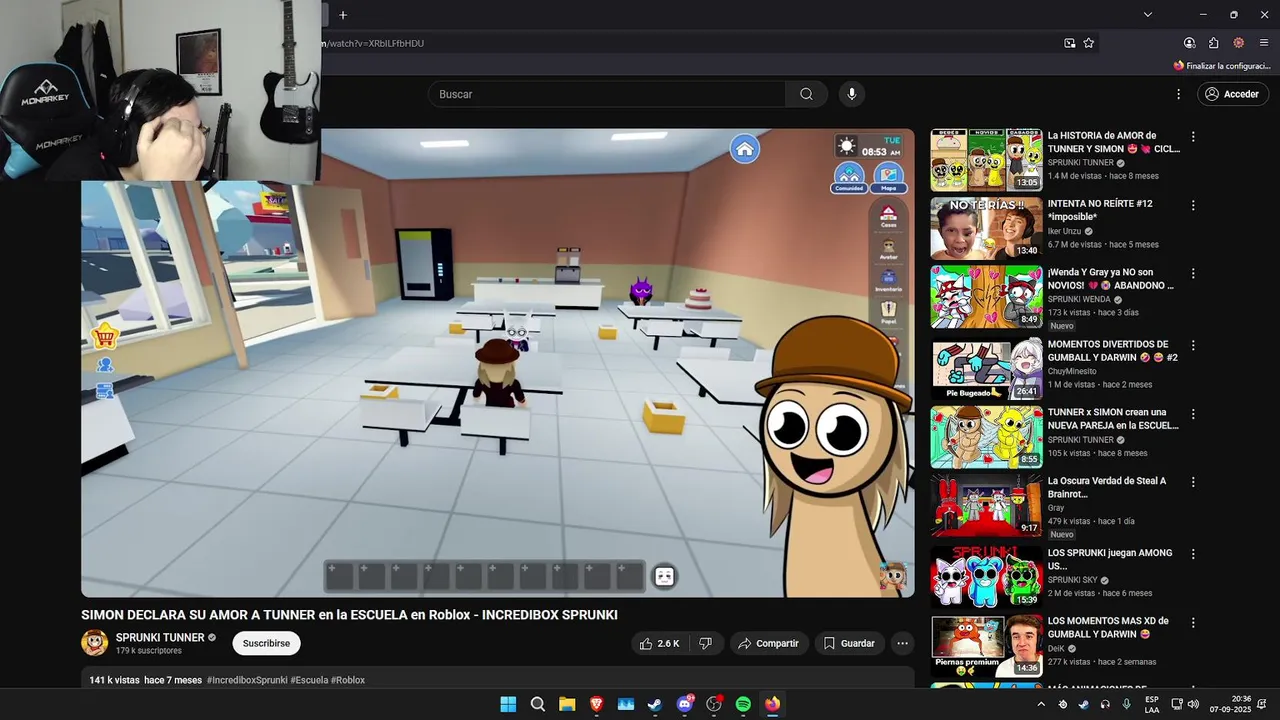Open the SPRUNKI TUNNER channel avatar
Image resolution: width=1280 pixels, height=720 pixels.
pos(95,642)
